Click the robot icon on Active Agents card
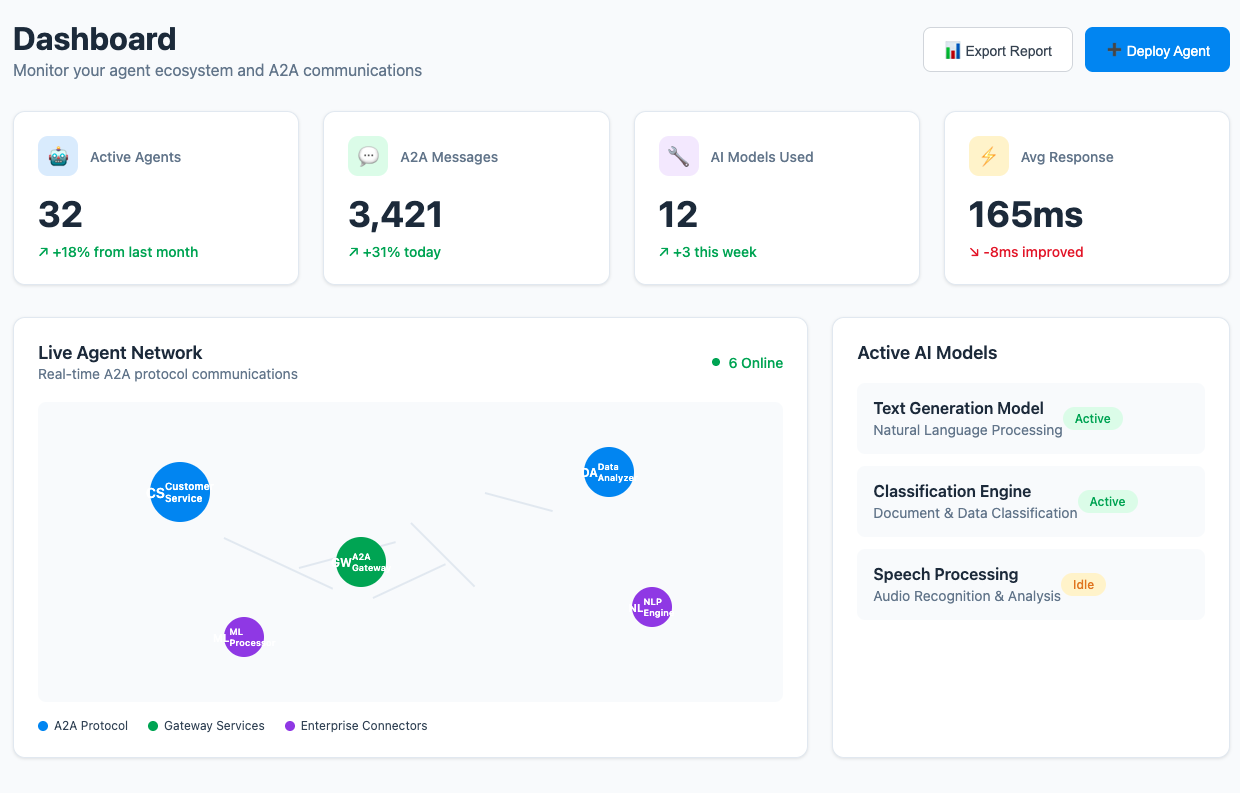This screenshot has height=793, width=1240. [58, 157]
